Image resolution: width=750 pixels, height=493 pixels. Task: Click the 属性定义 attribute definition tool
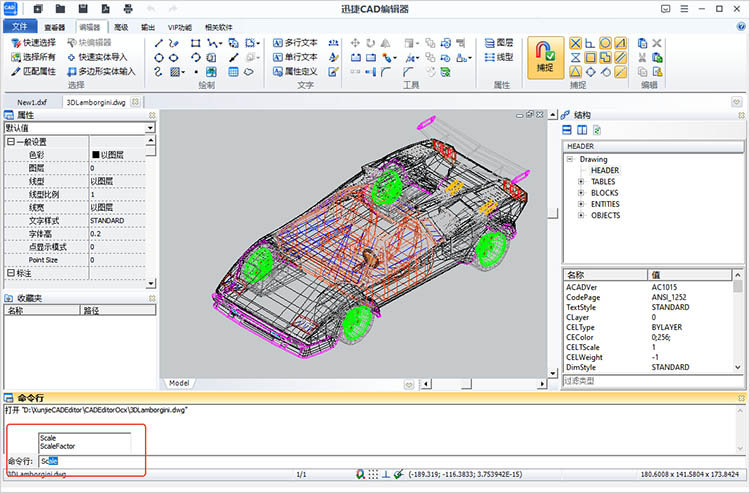pos(300,72)
